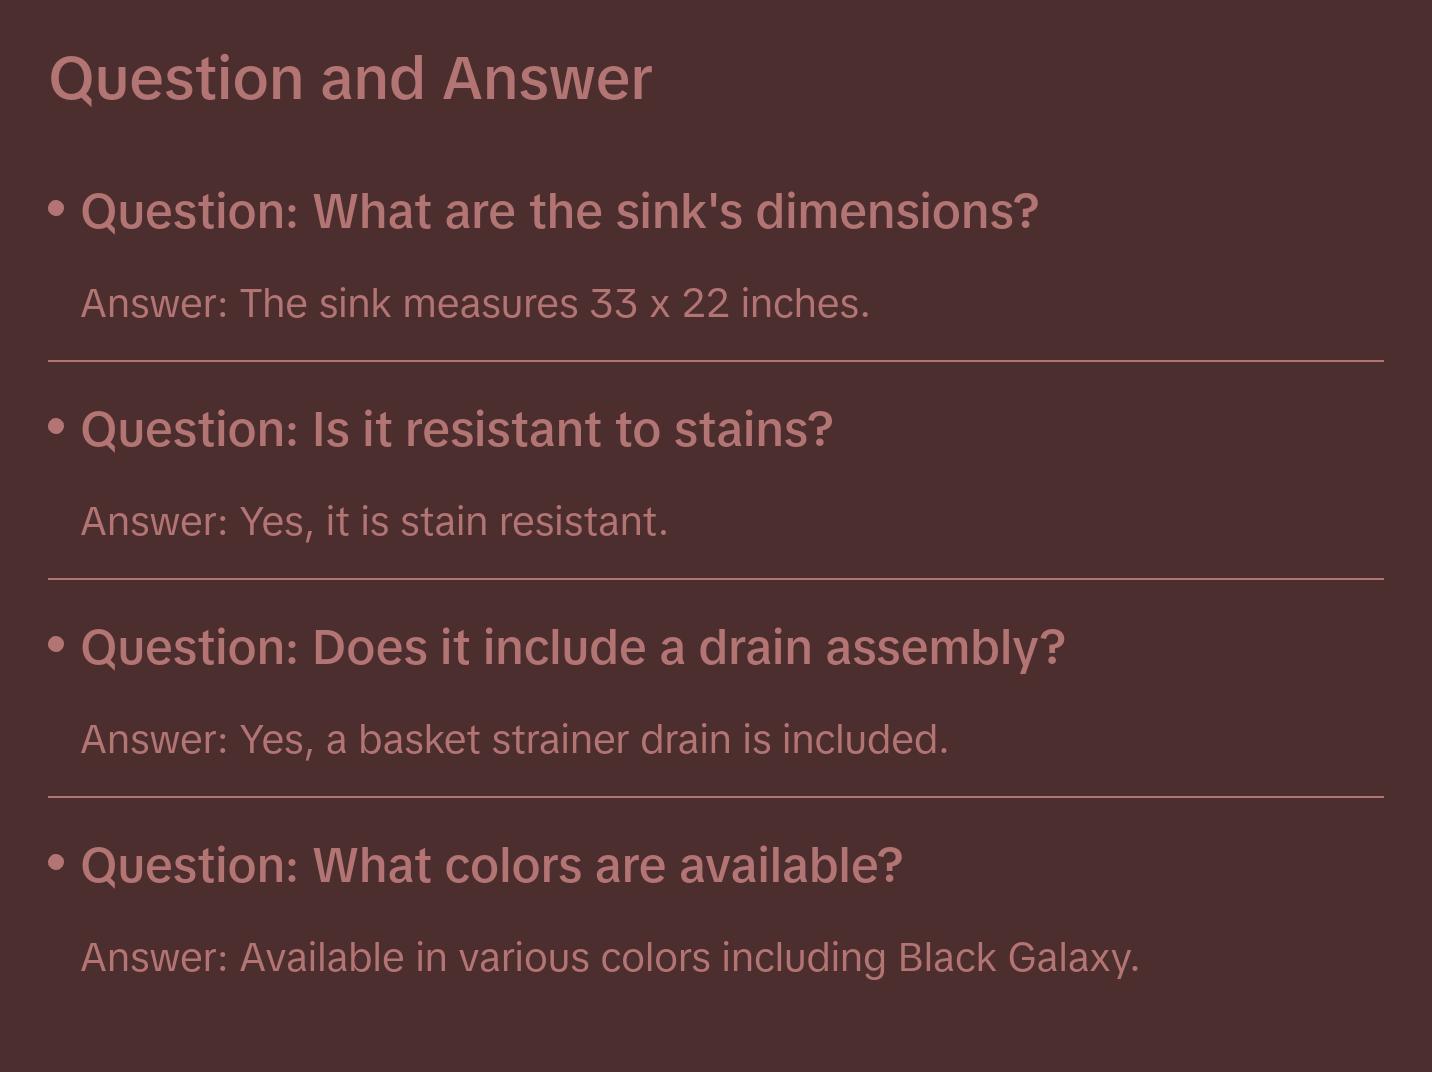Click the answer stating 33 x 22 inches
Screen dimensions: 1432x1072
coord(475,304)
